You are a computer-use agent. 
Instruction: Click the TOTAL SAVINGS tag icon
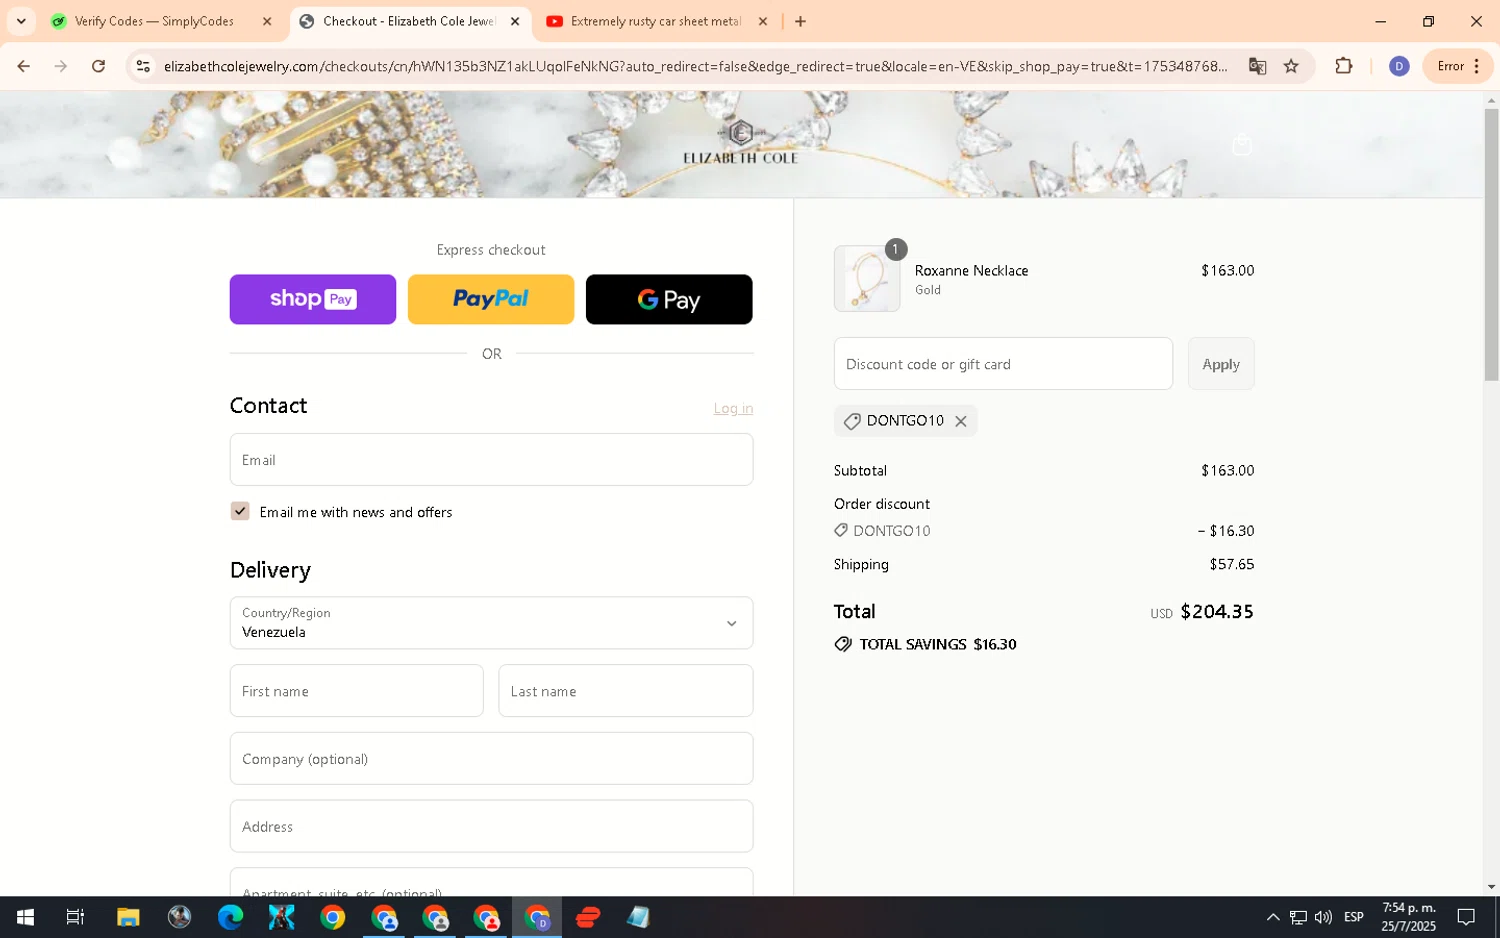coord(843,644)
